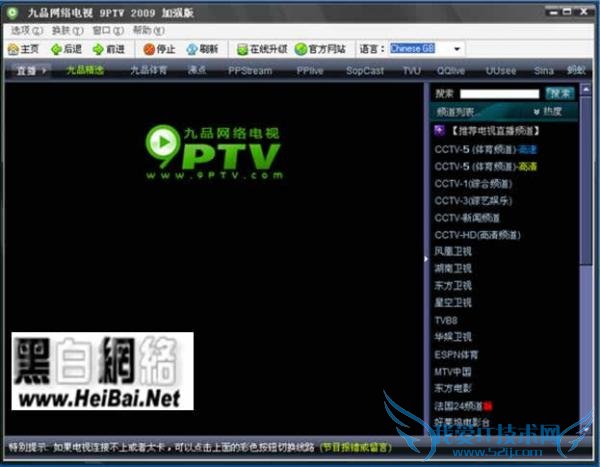
Task: Click the 频道列表 header
Action: [455, 112]
